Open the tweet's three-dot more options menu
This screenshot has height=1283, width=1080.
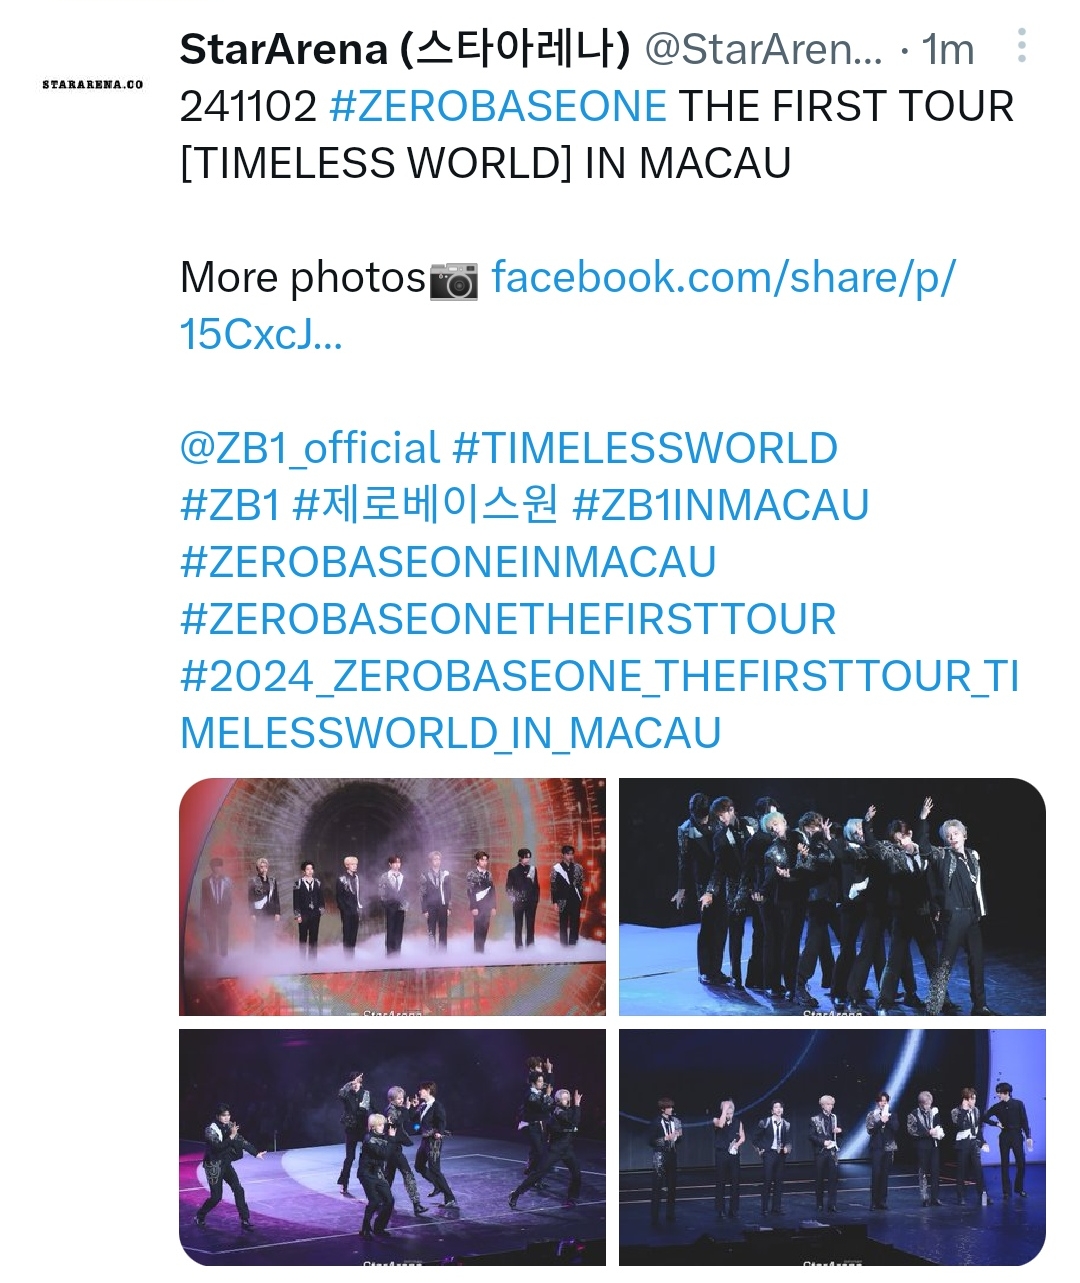1021,46
